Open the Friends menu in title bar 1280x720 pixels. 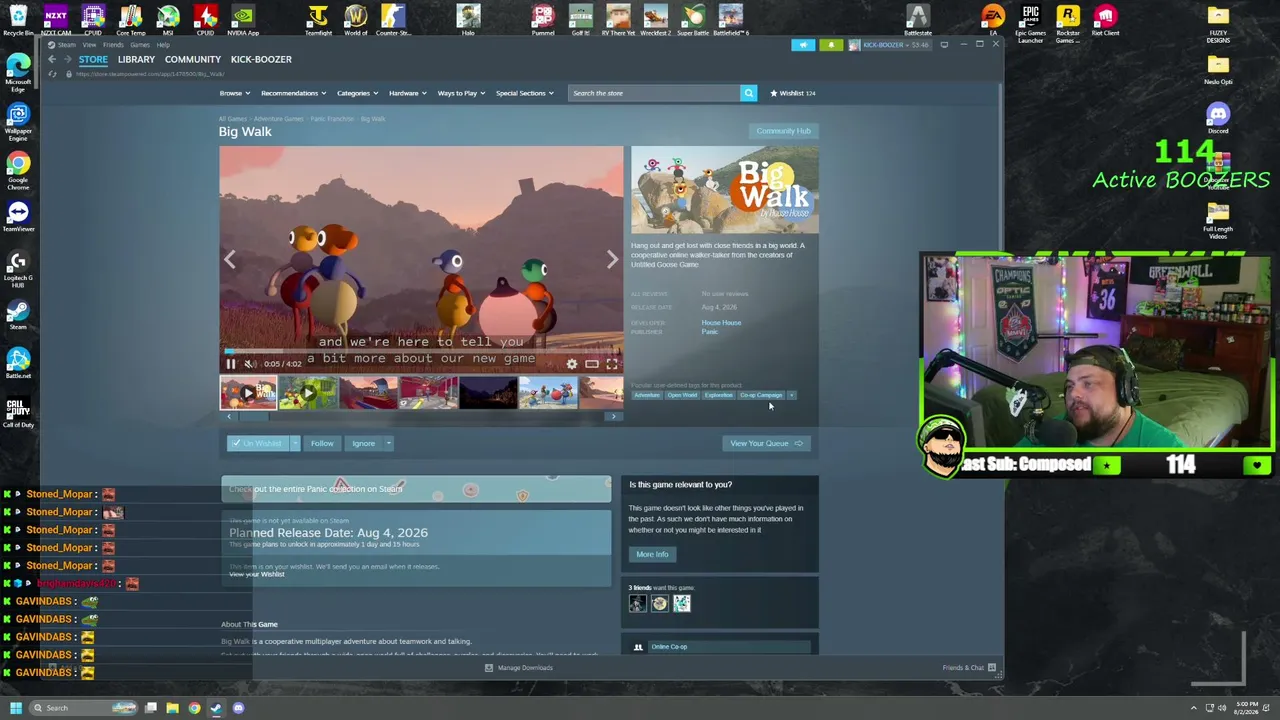(112, 45)
